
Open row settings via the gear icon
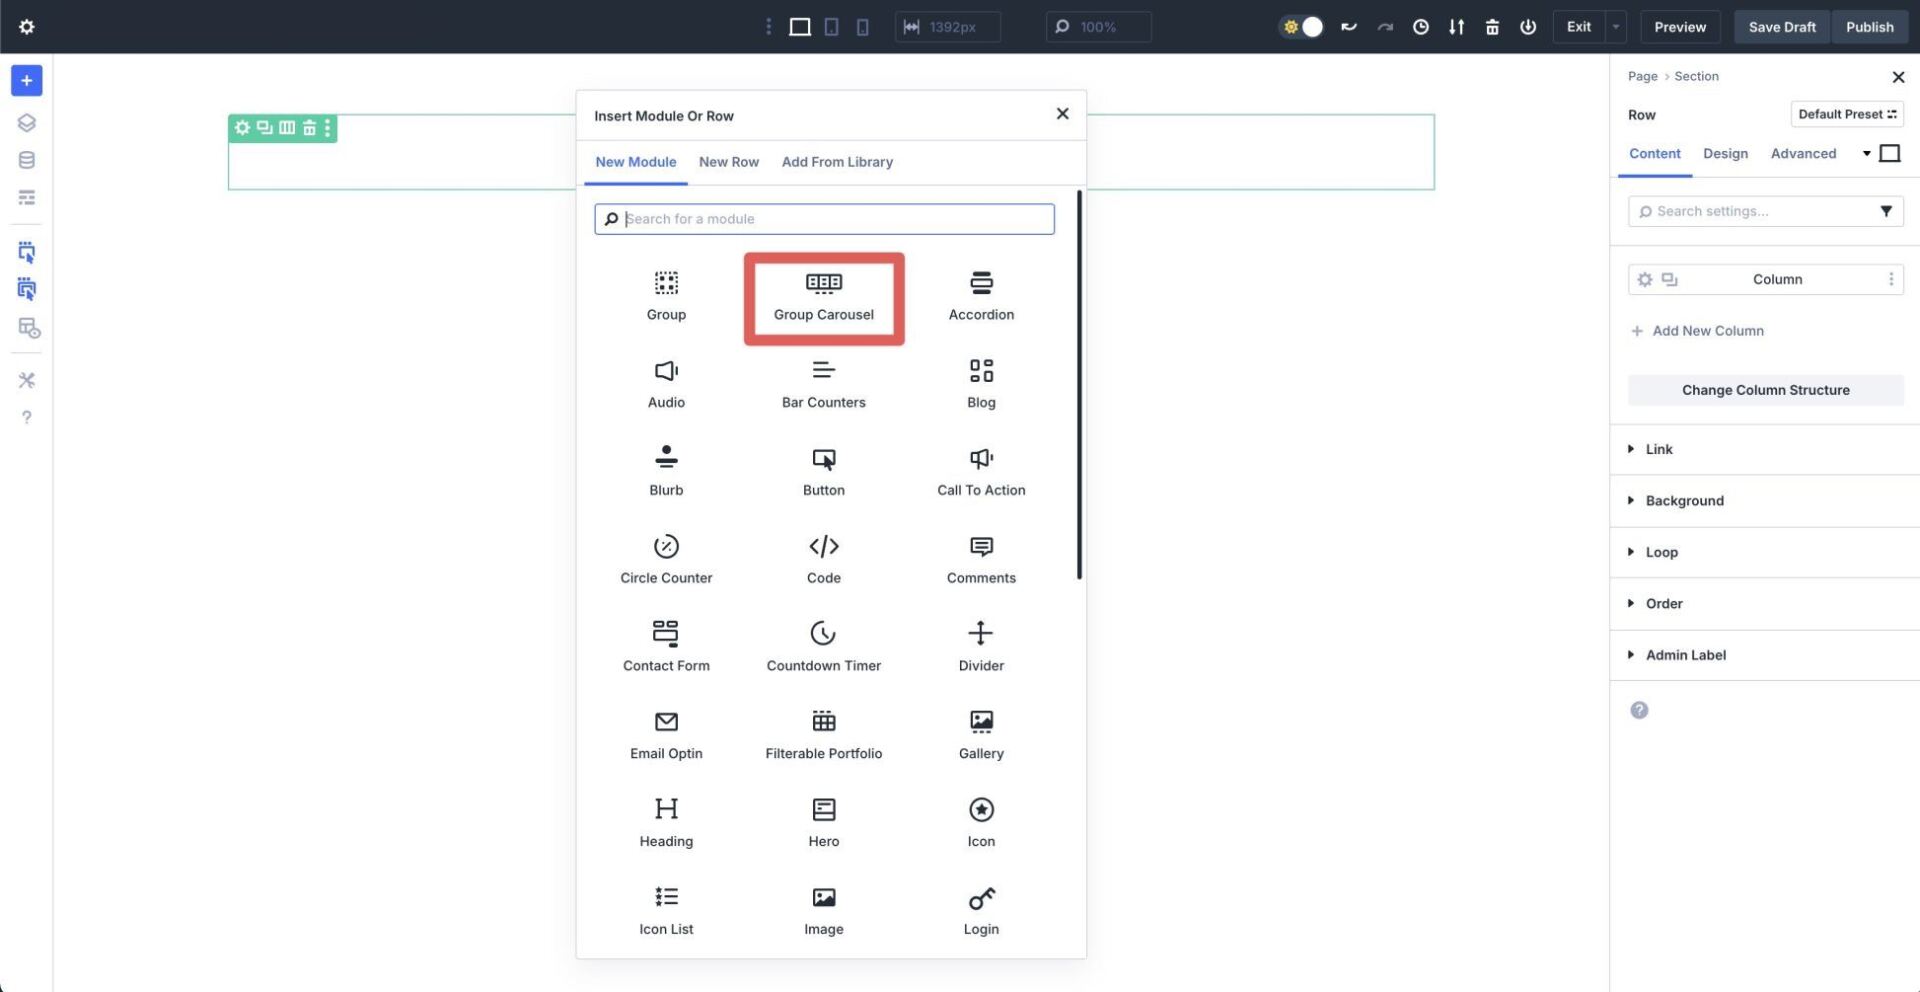[x=242, y=127]
